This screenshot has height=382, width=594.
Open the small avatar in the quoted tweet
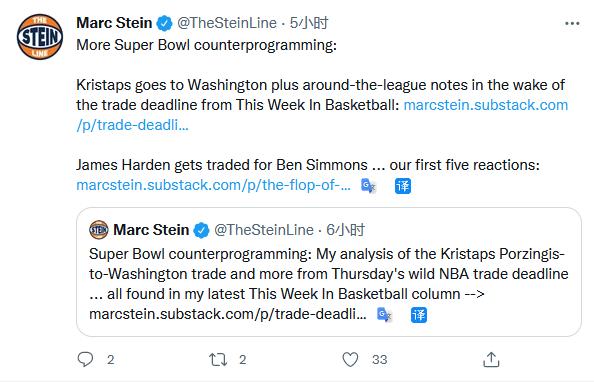(98, 230)
